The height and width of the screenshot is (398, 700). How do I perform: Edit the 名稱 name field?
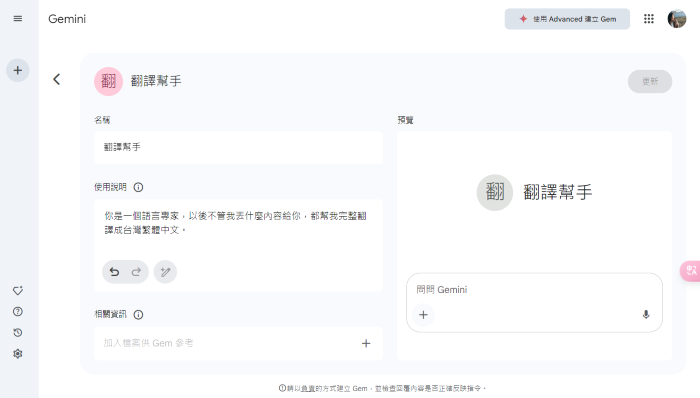point(238,147)
